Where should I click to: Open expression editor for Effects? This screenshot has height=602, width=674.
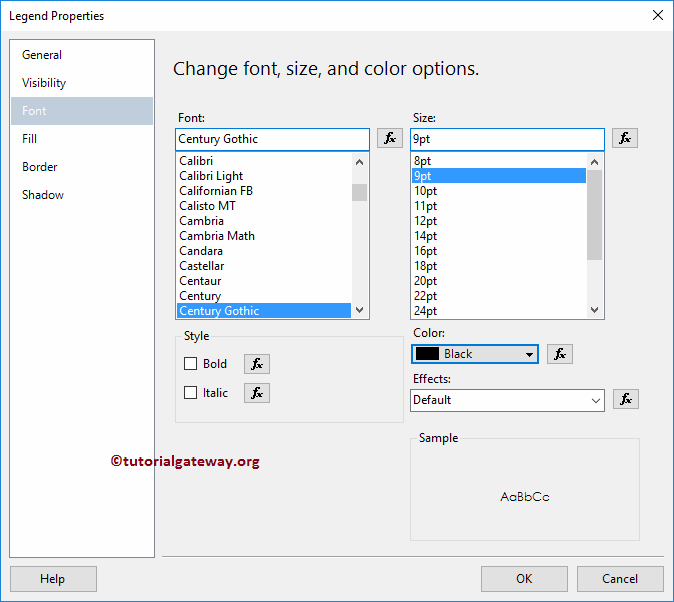coord(625,399)
